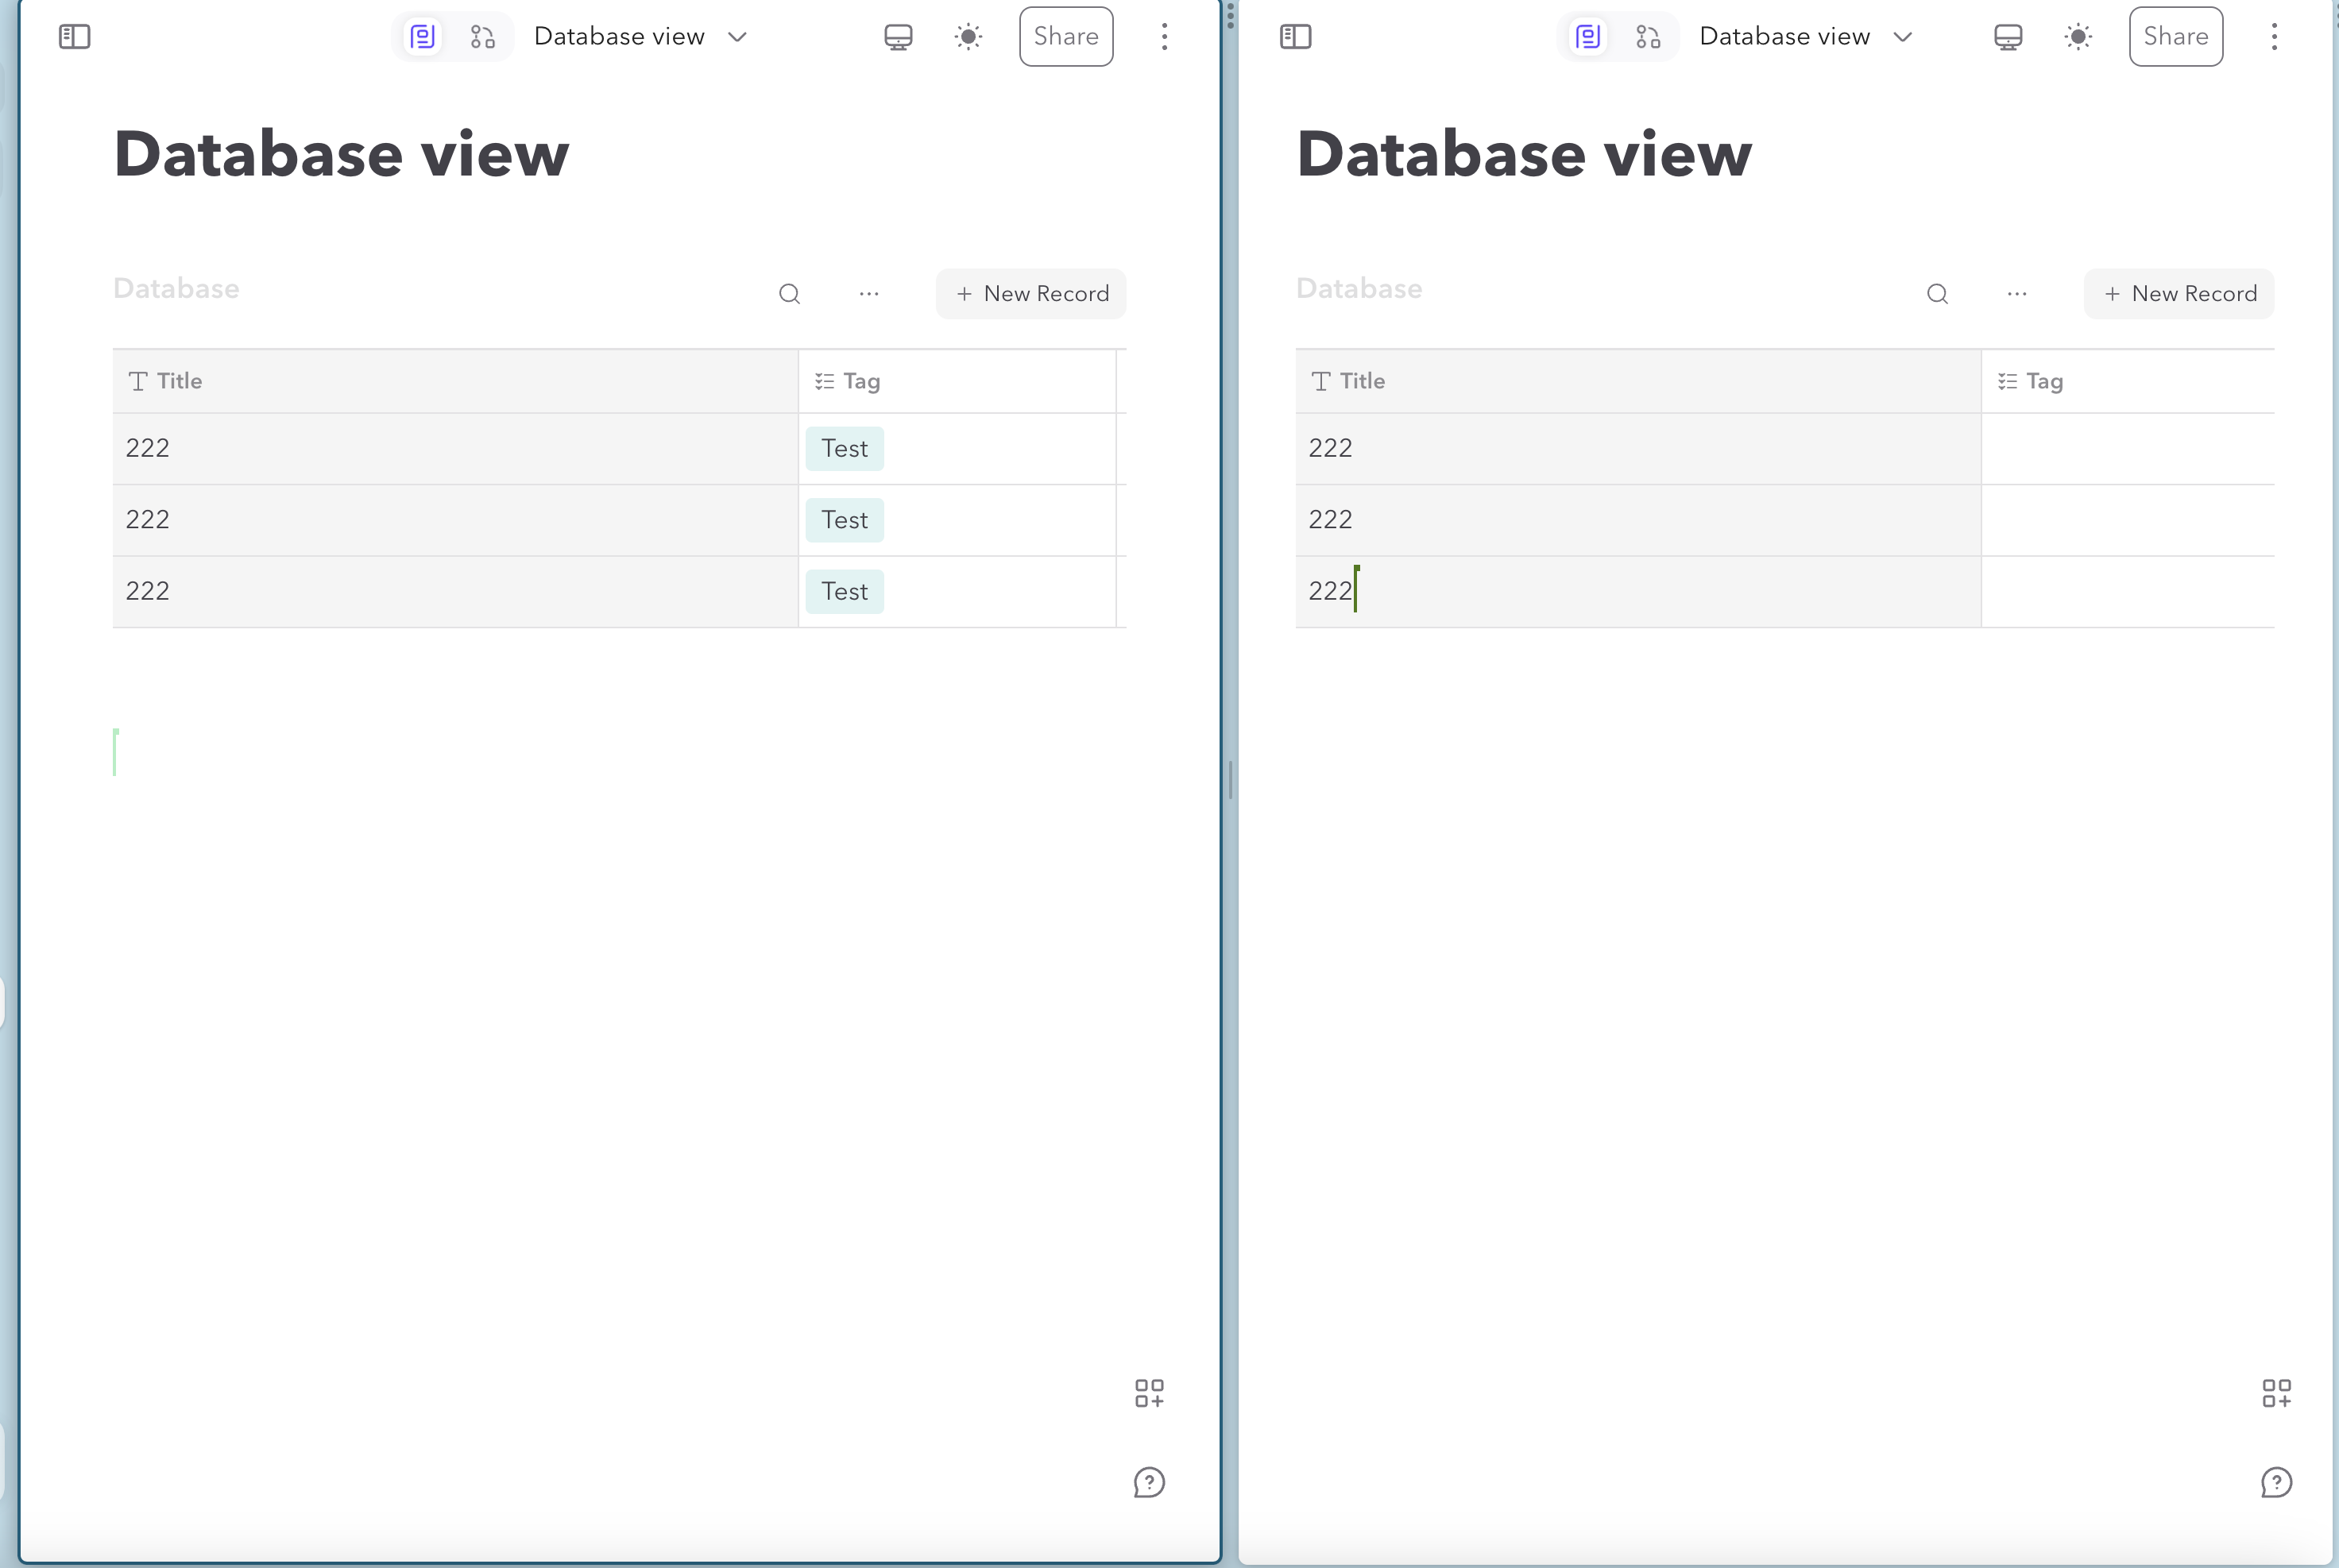This screenshot has height=1568, width=2339.
Task: Click Database view page heading in right window
Action: pos(1524,154)
